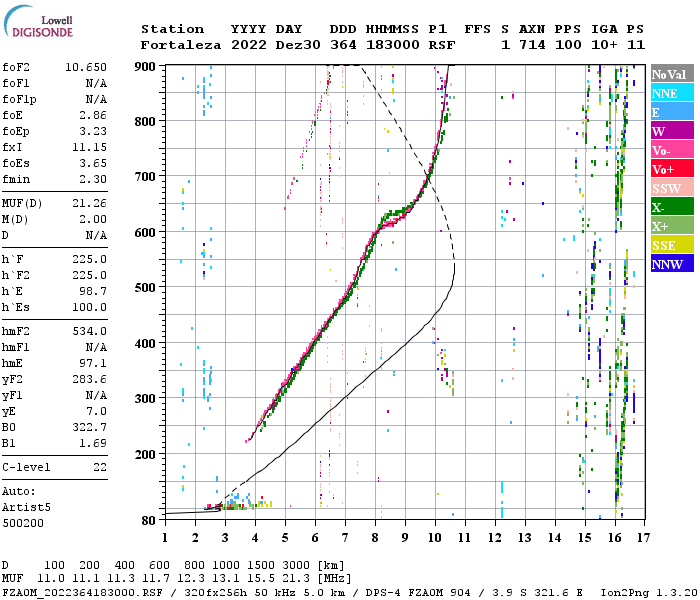700x600 pixels.
Task: Click the foEs value 3.65
Action: pos(93,163)
